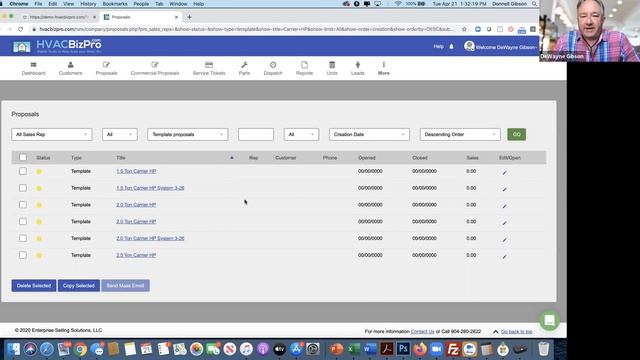Bookmark this page with the star icon

tap(464, 29)
